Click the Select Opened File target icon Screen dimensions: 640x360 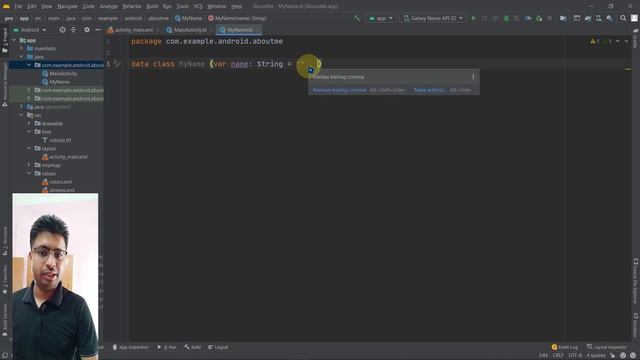click(x=62, y=30)
